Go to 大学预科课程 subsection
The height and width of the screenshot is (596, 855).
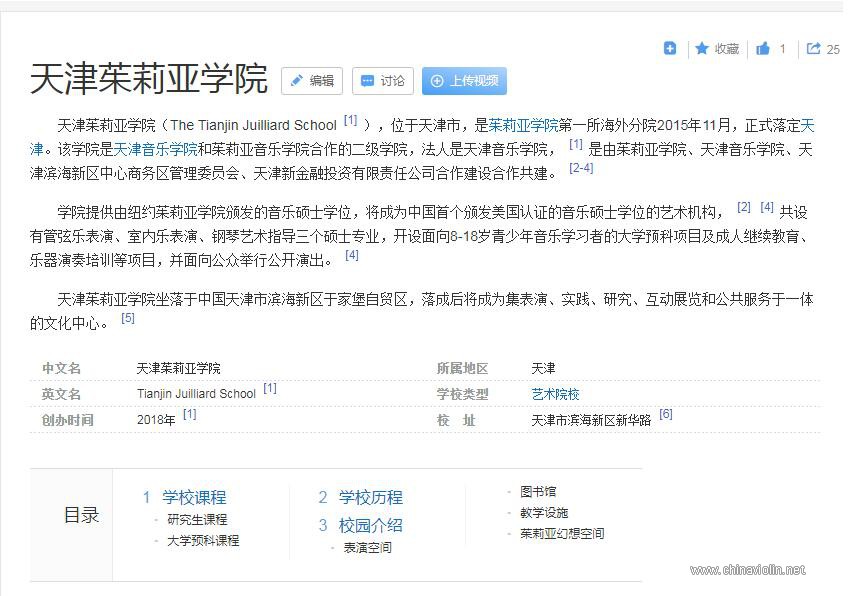[x=203, y=540]
